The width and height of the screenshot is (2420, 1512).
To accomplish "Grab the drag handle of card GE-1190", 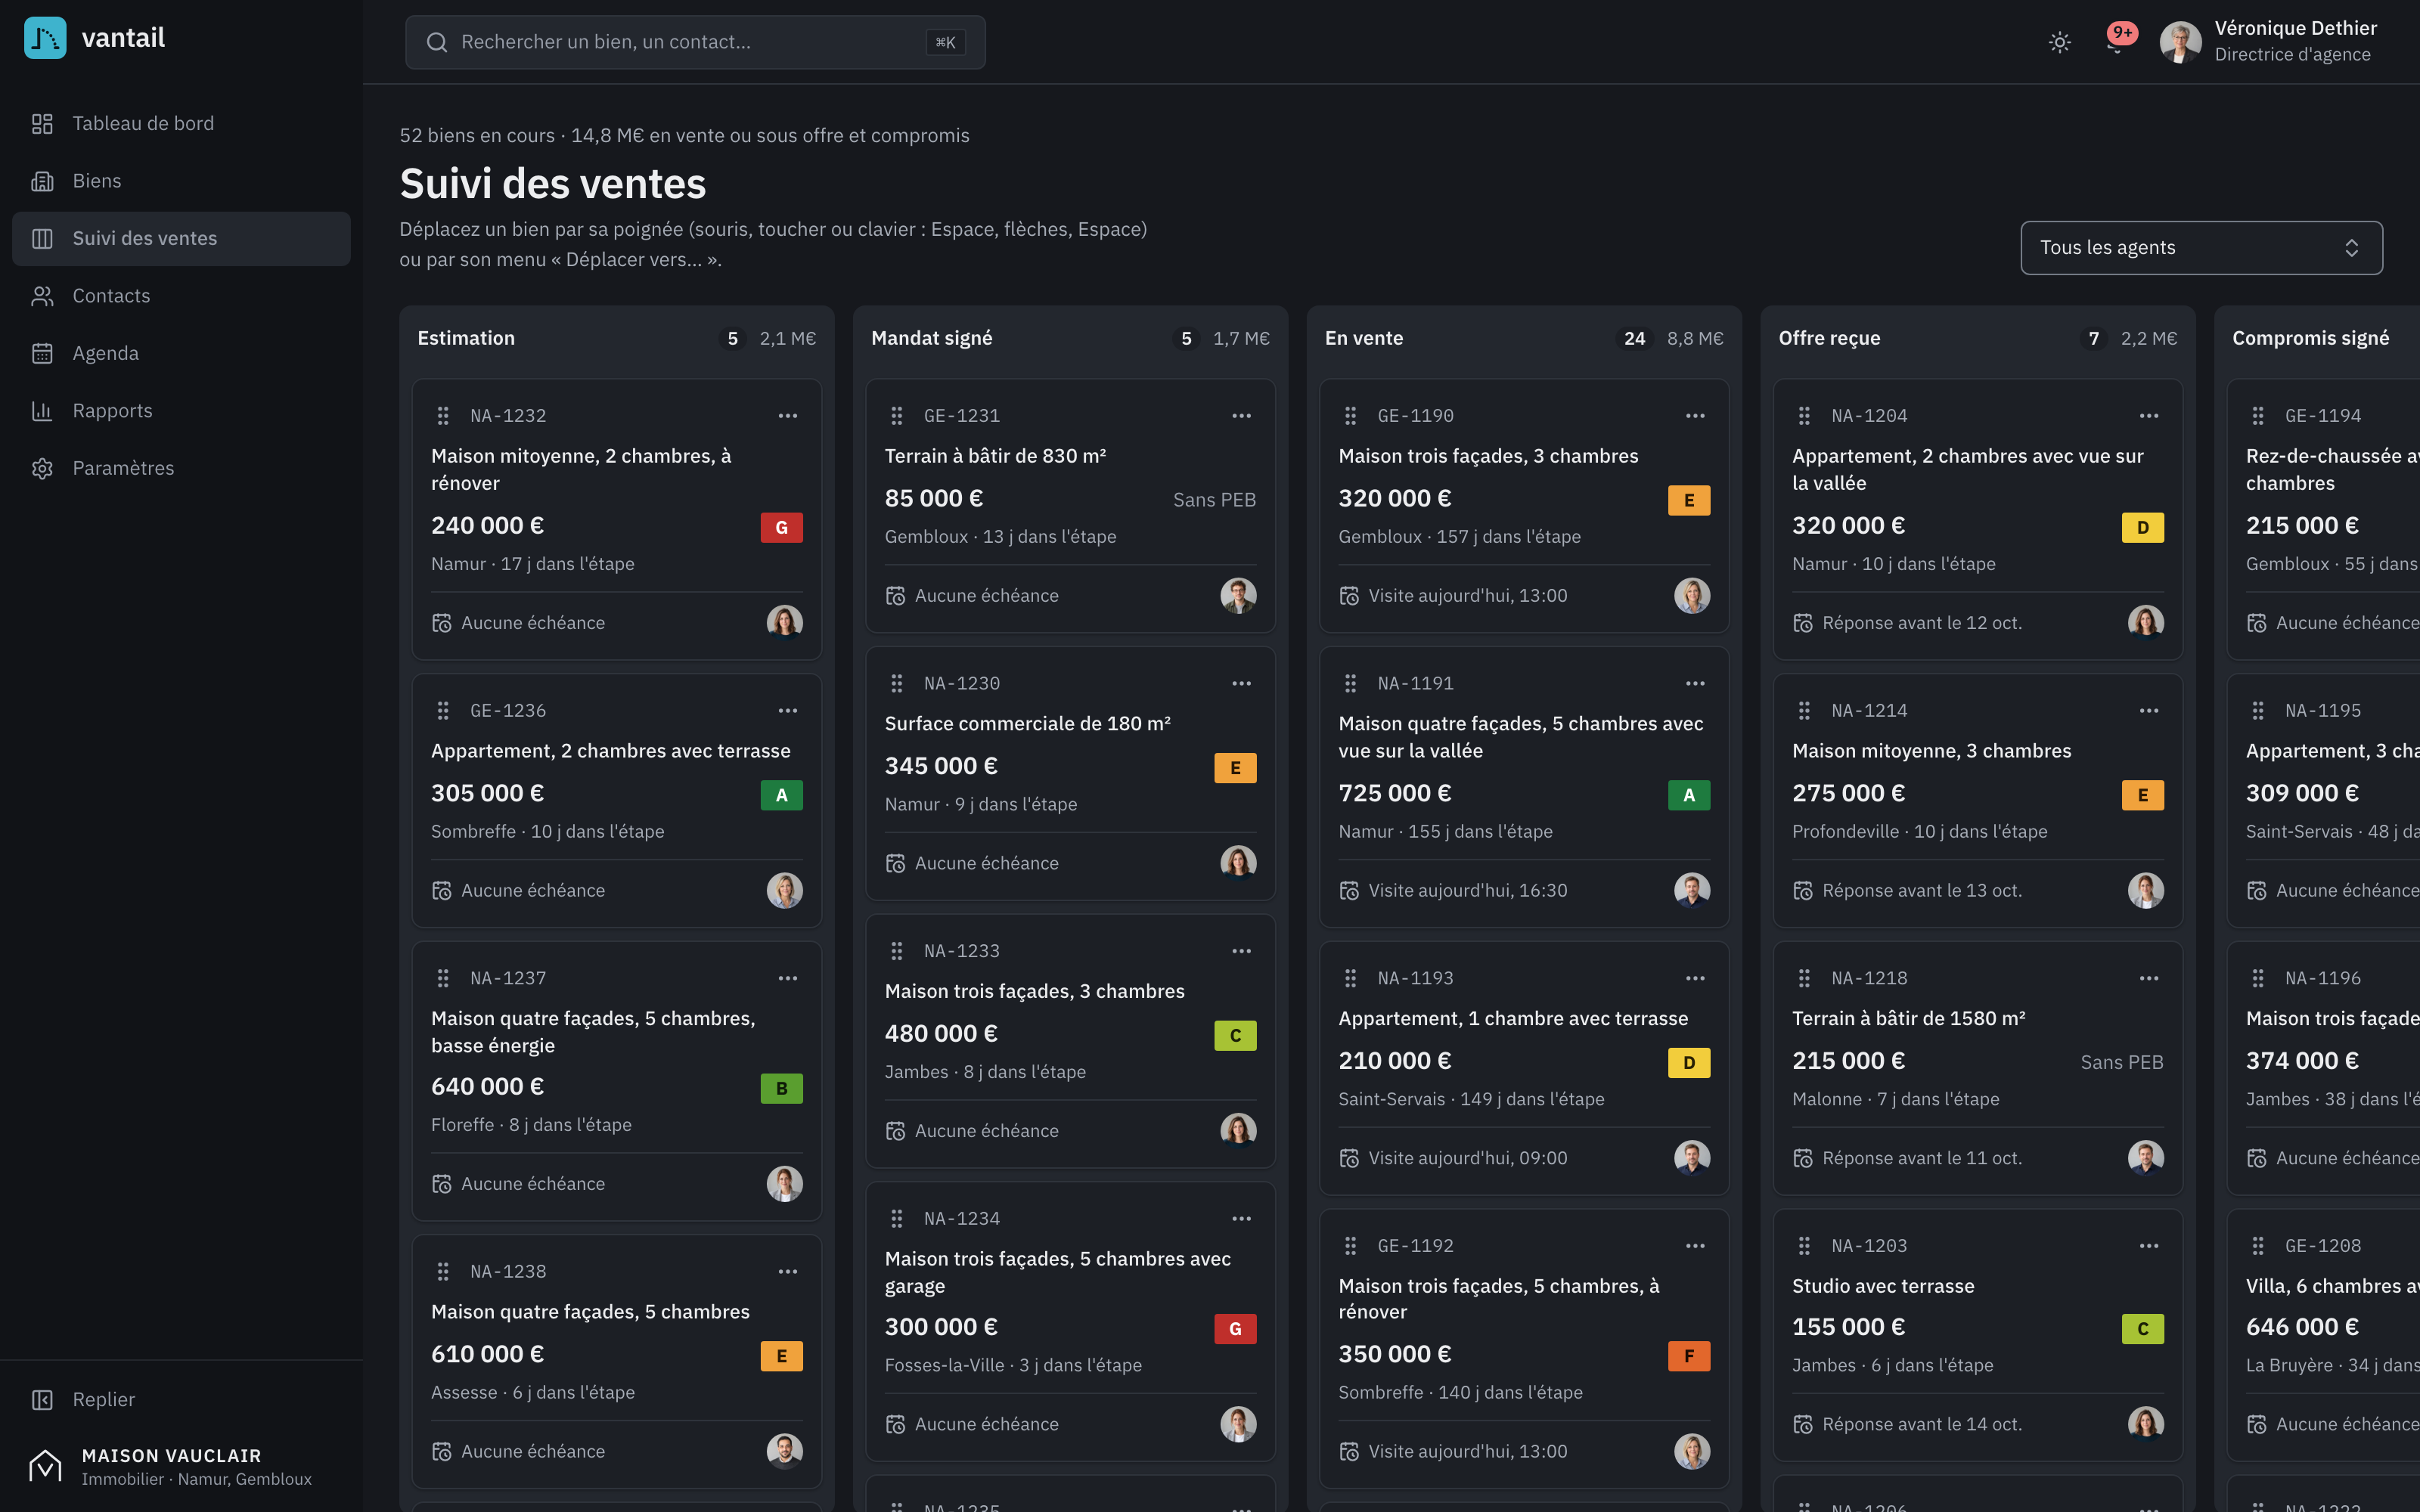I will point(1350,416).
